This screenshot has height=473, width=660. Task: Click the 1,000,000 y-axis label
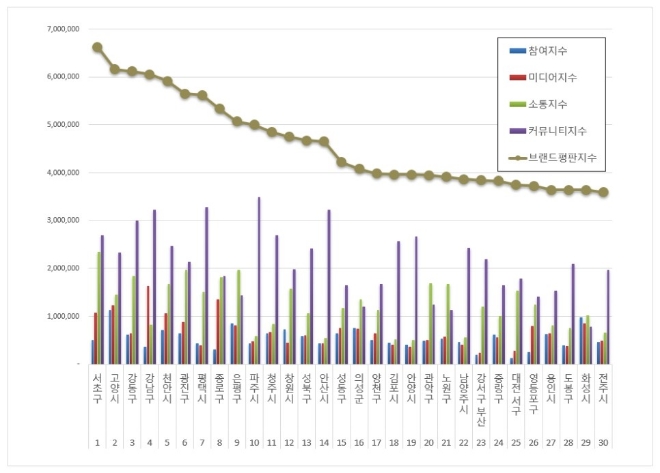tap(63, 317)
